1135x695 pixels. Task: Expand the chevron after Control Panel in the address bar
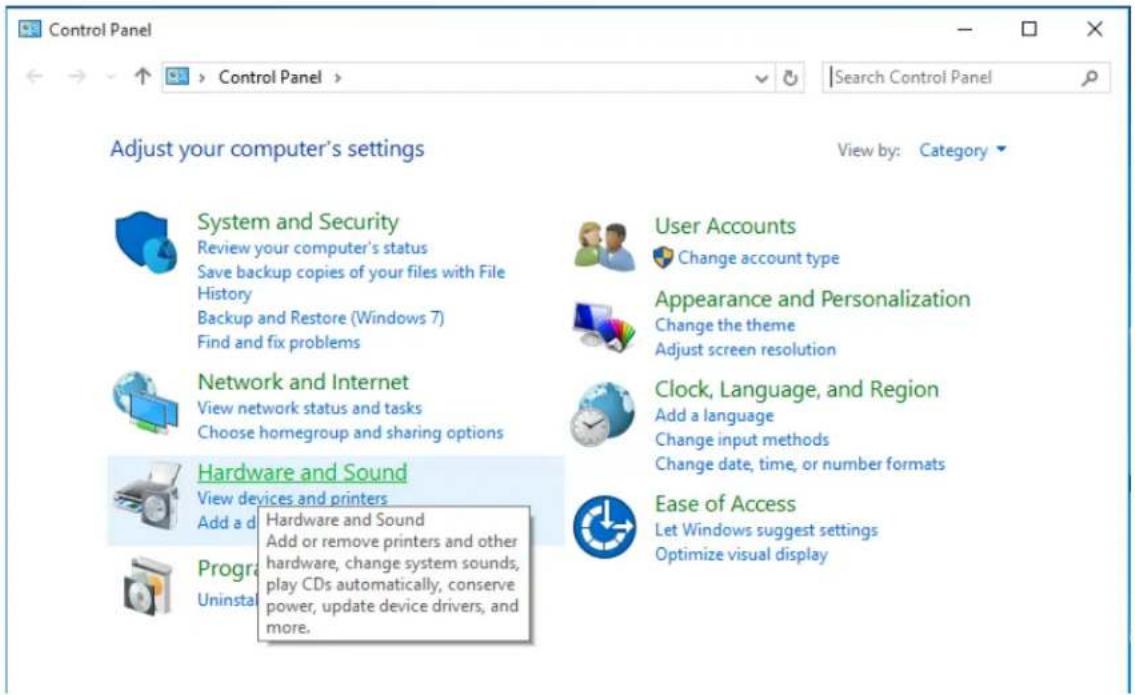click(x=337, y=77)
